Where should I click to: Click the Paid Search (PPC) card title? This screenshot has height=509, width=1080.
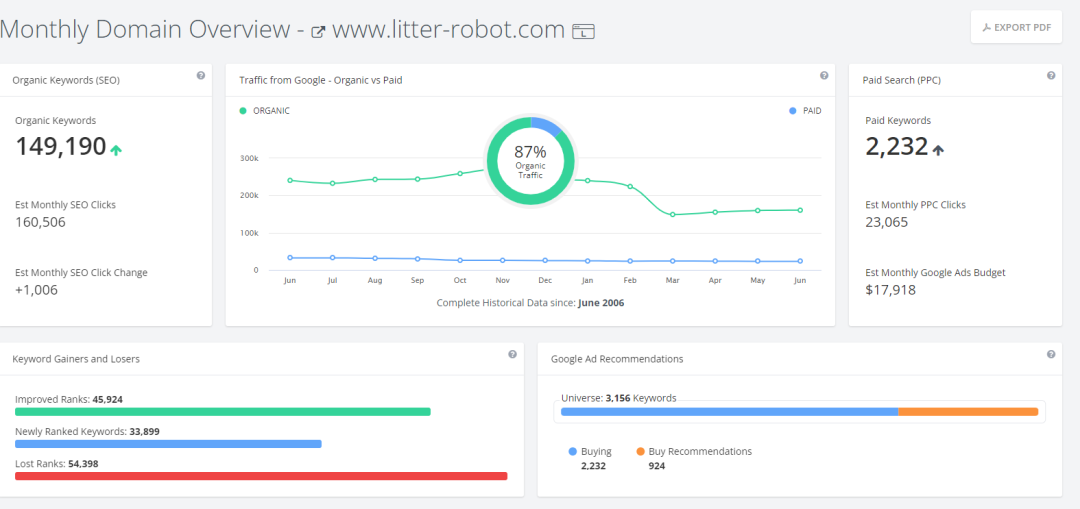(x=902, y=80)
